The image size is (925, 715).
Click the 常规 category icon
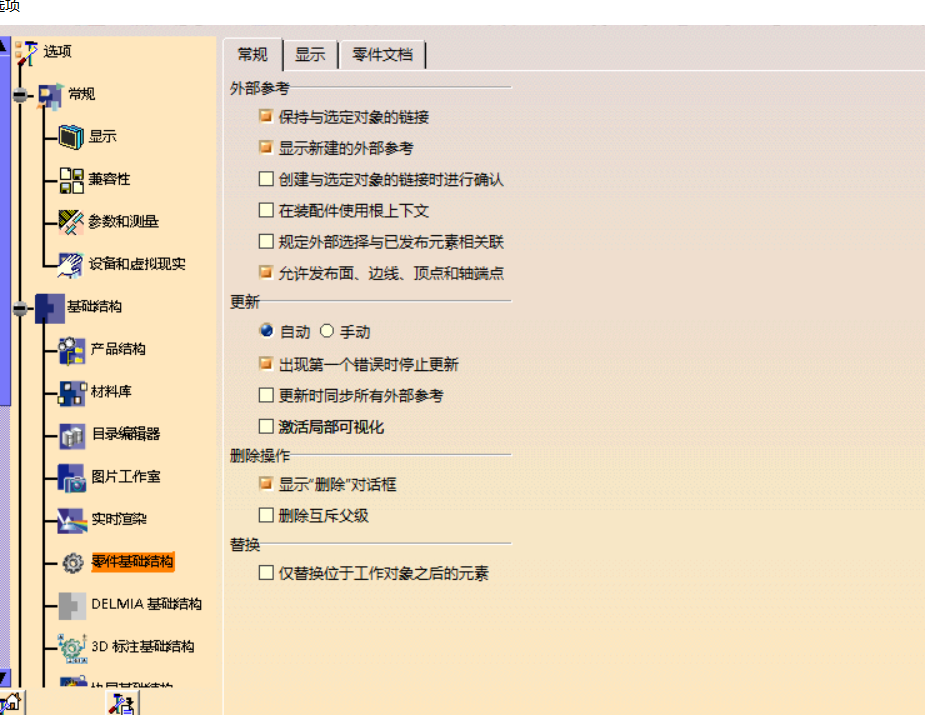tap(50, 96)
